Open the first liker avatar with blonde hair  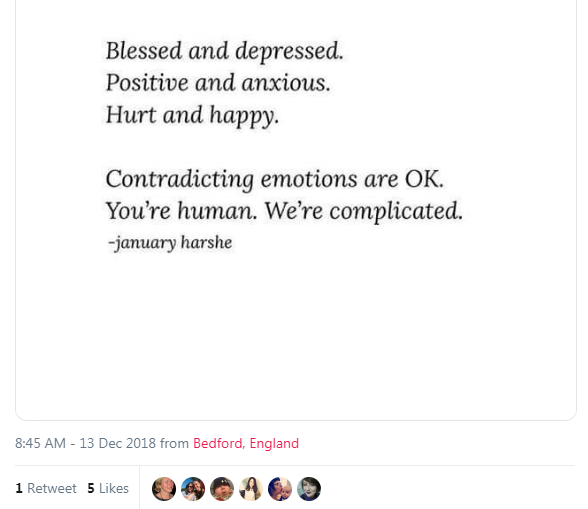pos(164,489)
